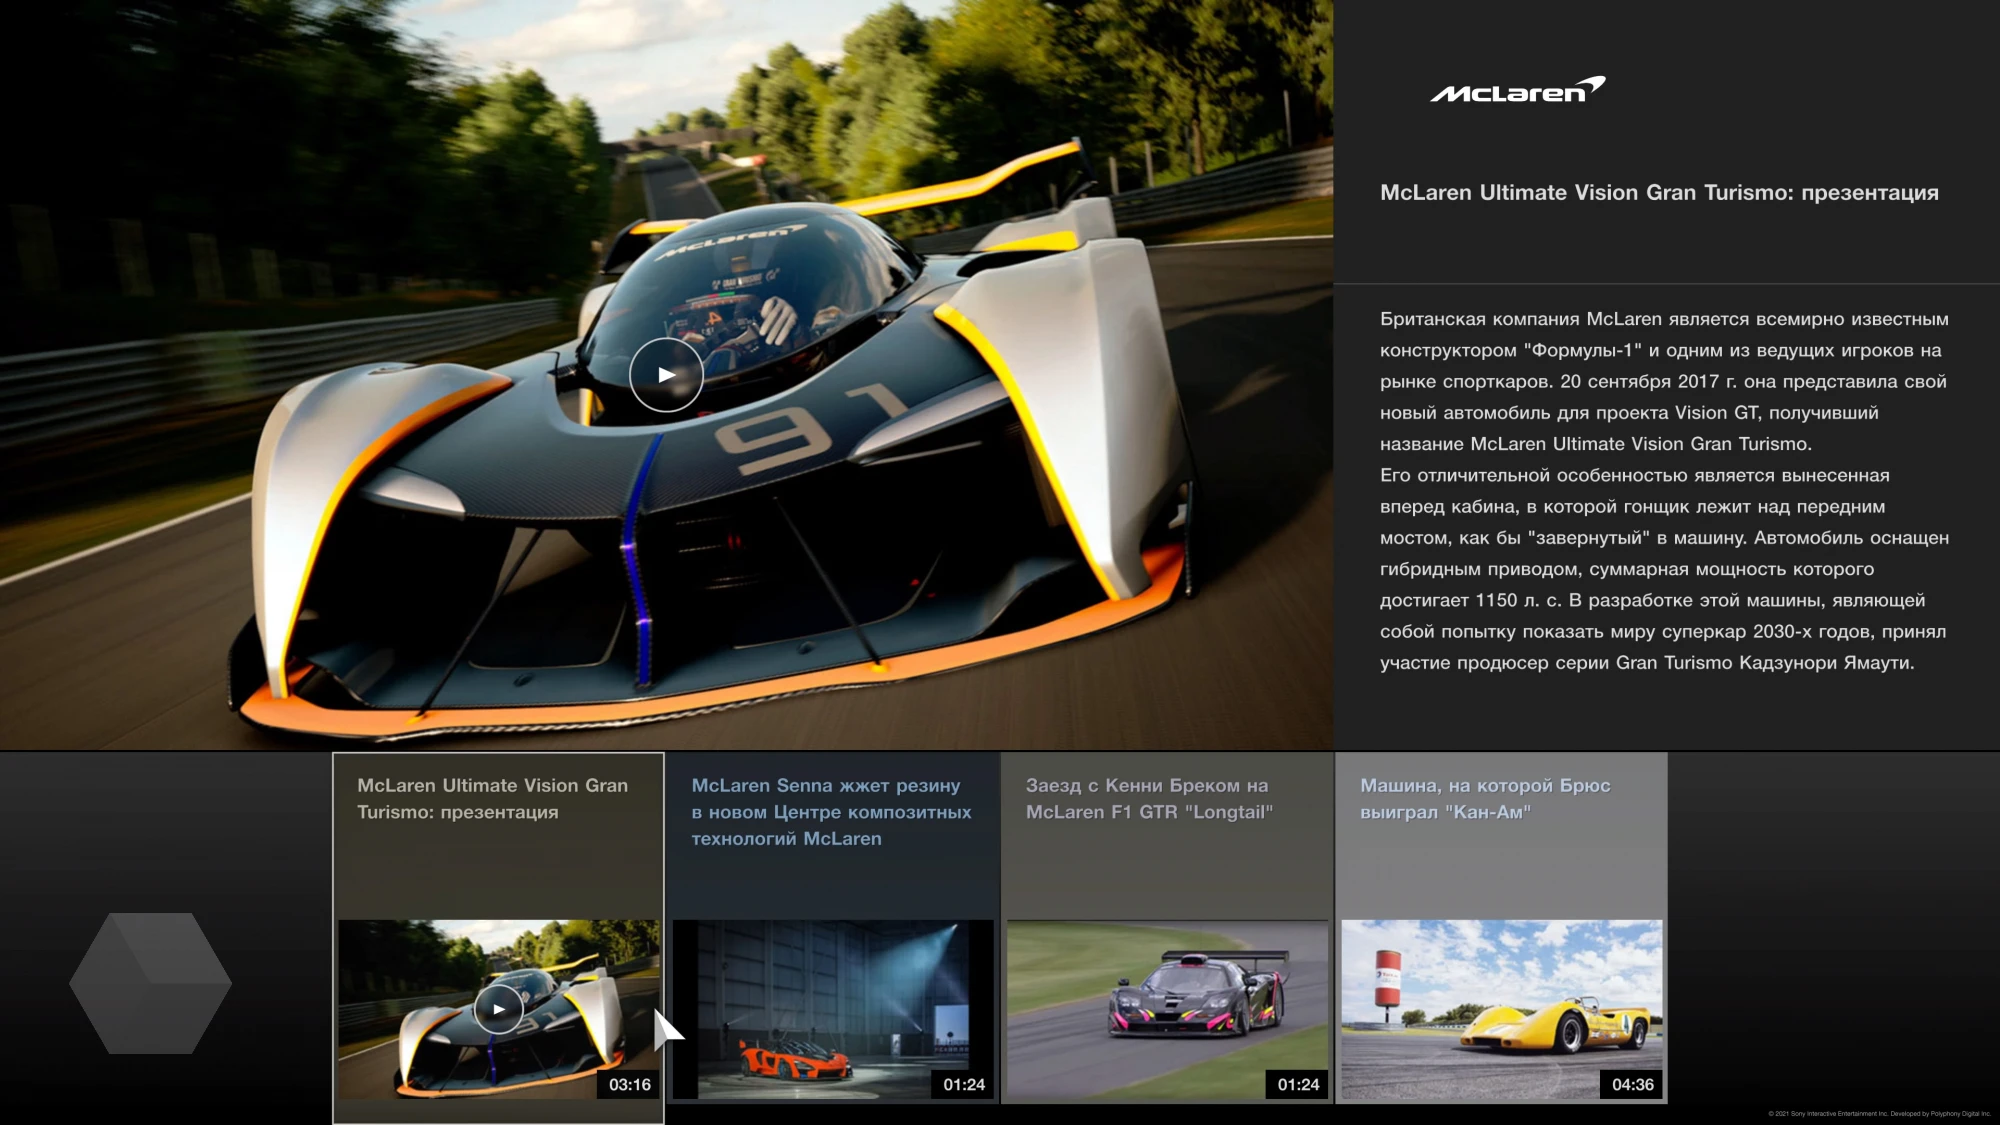Click the Sony copyright notice text
This screenshot has height=1125, width=2000.
click(1879, 1113)
